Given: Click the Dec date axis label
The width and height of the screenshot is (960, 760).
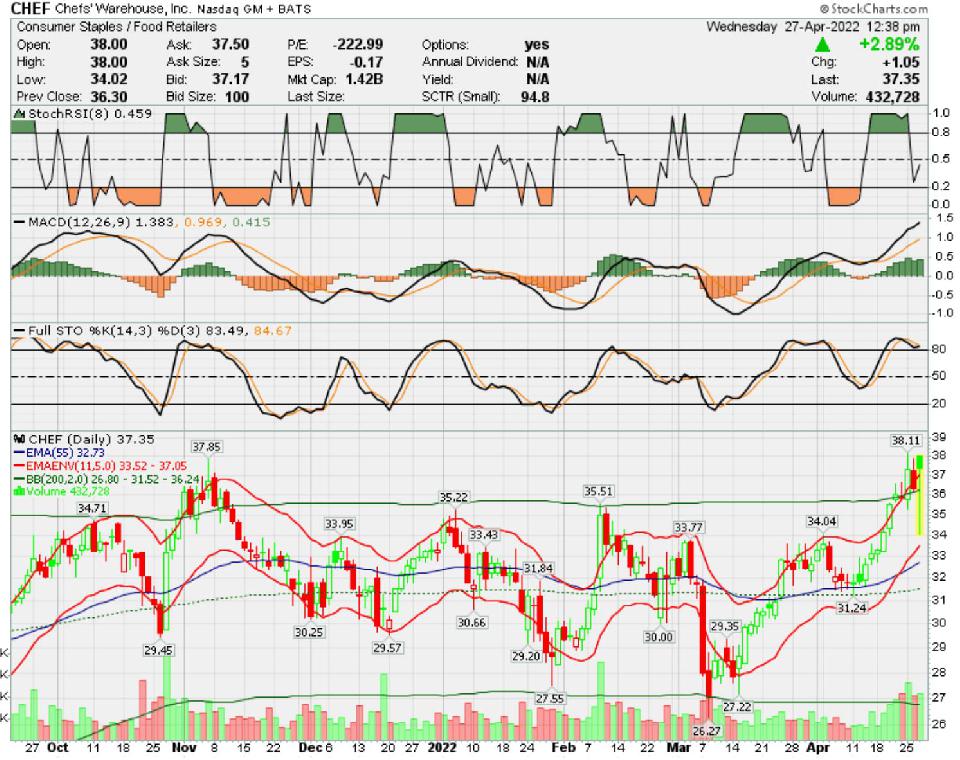Looking at the screenshot, I should click(310, 748).
